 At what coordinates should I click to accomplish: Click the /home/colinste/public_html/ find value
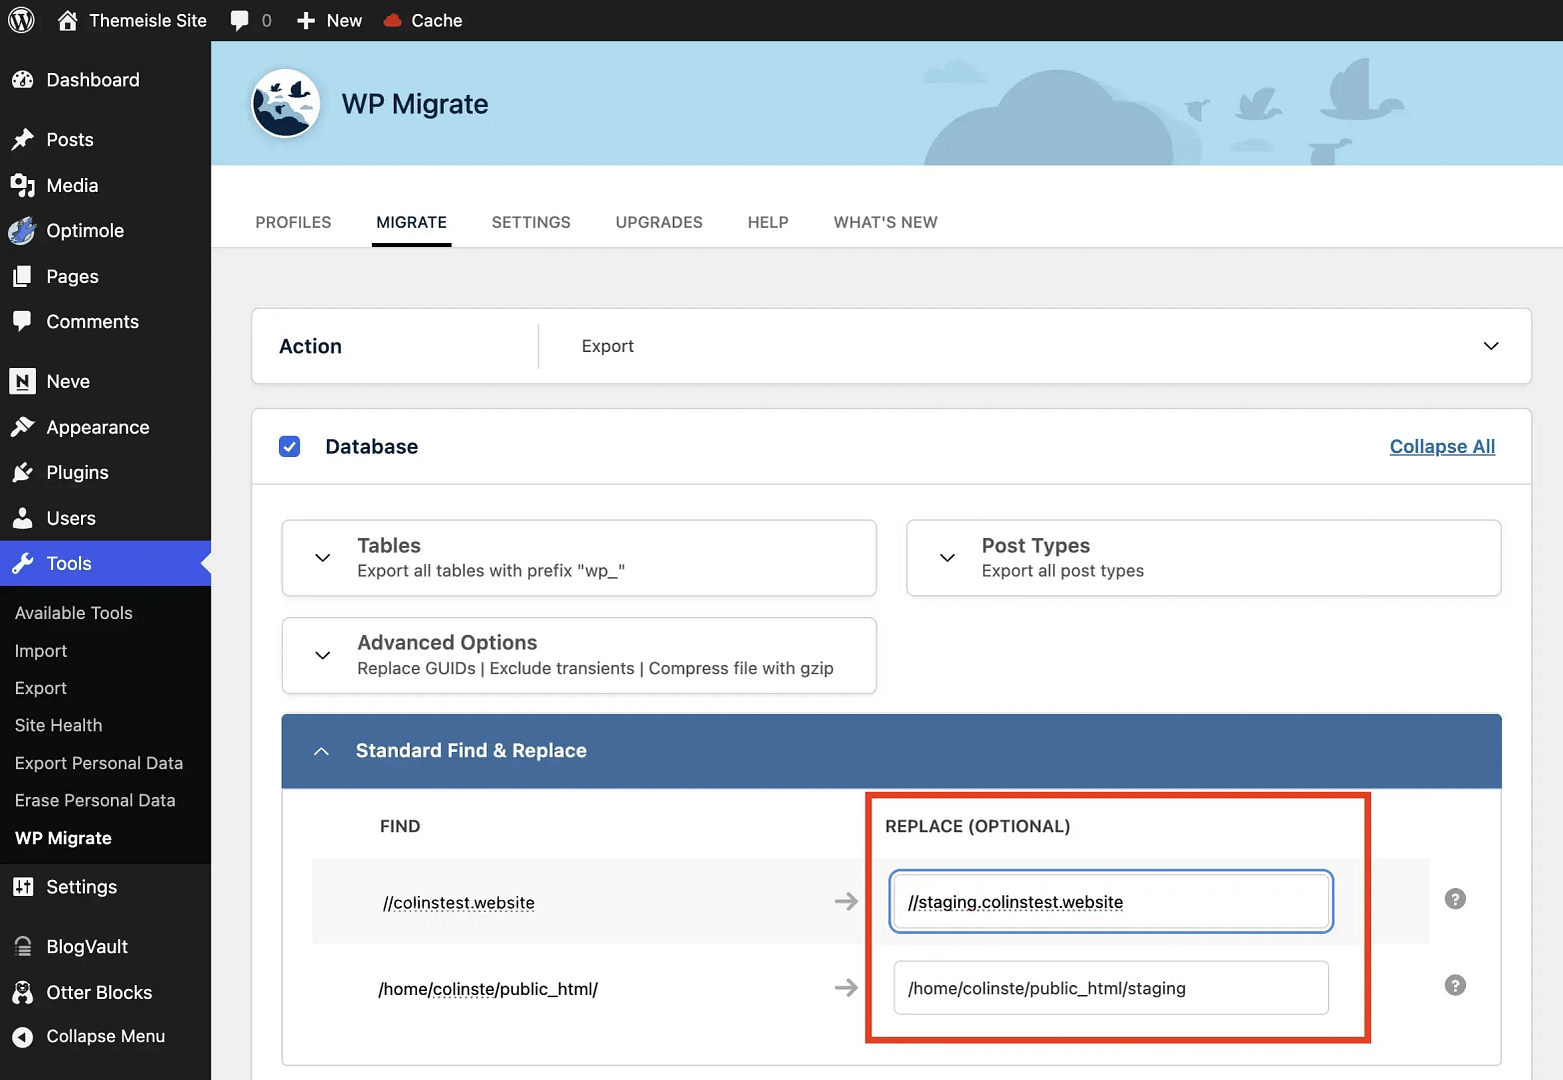(488, 989)
